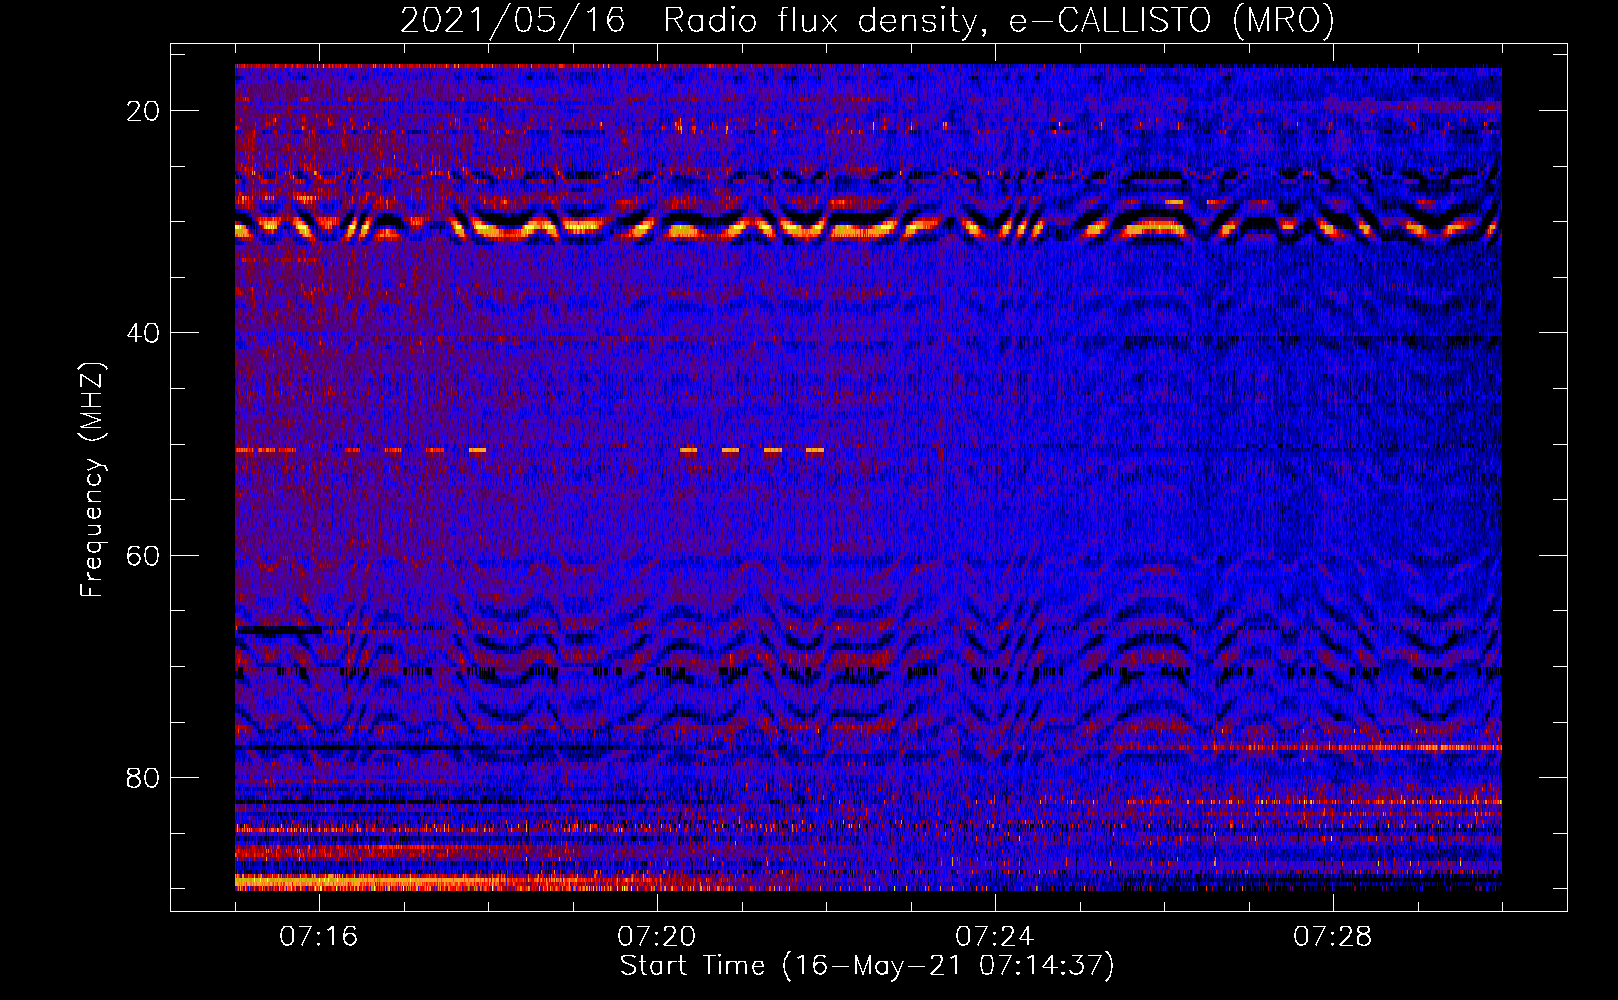This screenshot has height=1000, width=1618.
Task: Click the time tick label "07:28"
Action: 1333,937
